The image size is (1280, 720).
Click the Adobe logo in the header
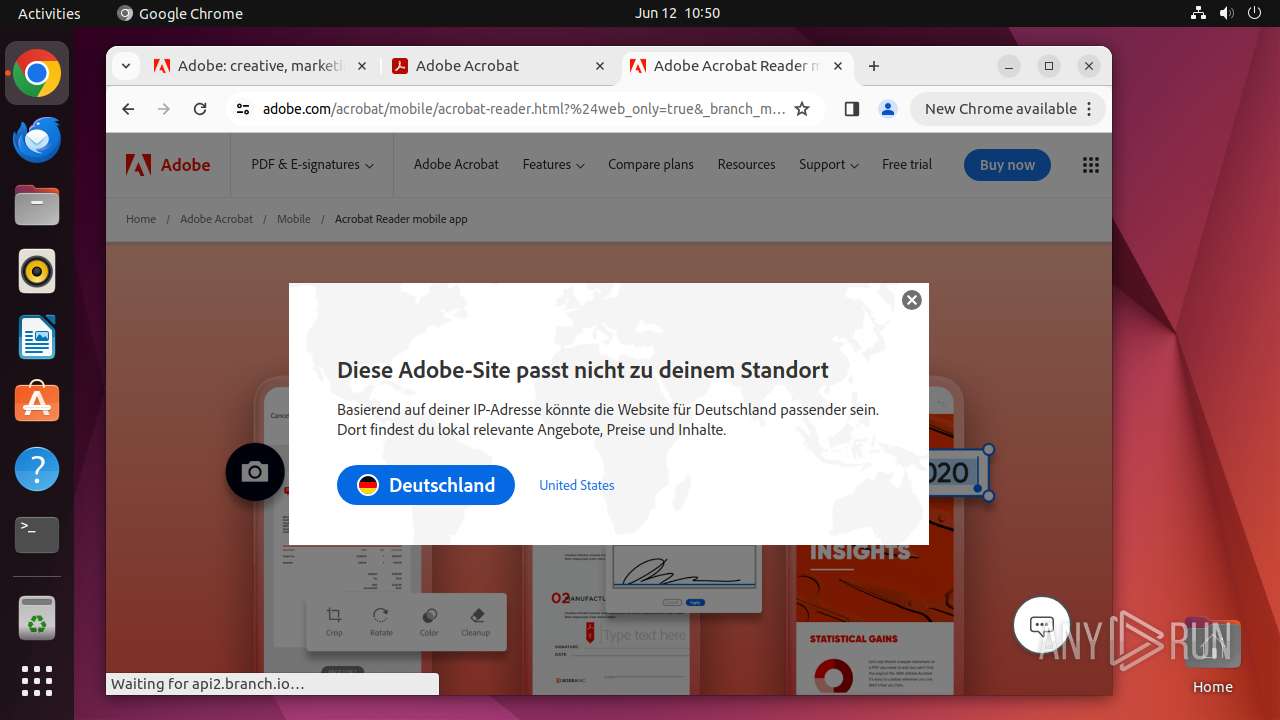pyautogui.click(x=168, y=165)
